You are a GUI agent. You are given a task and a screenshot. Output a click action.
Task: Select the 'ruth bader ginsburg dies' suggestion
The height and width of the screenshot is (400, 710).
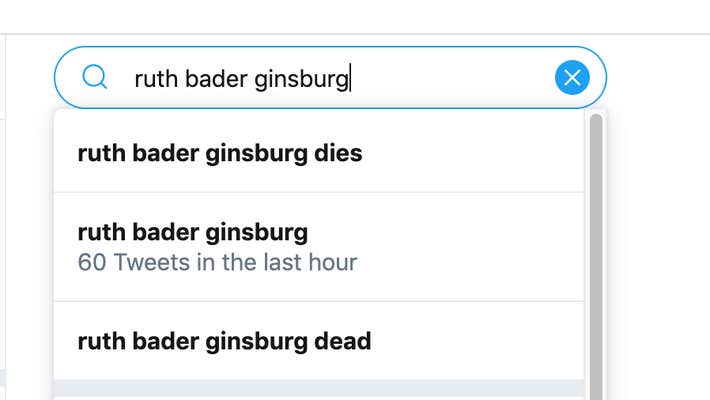click(319, 153)
